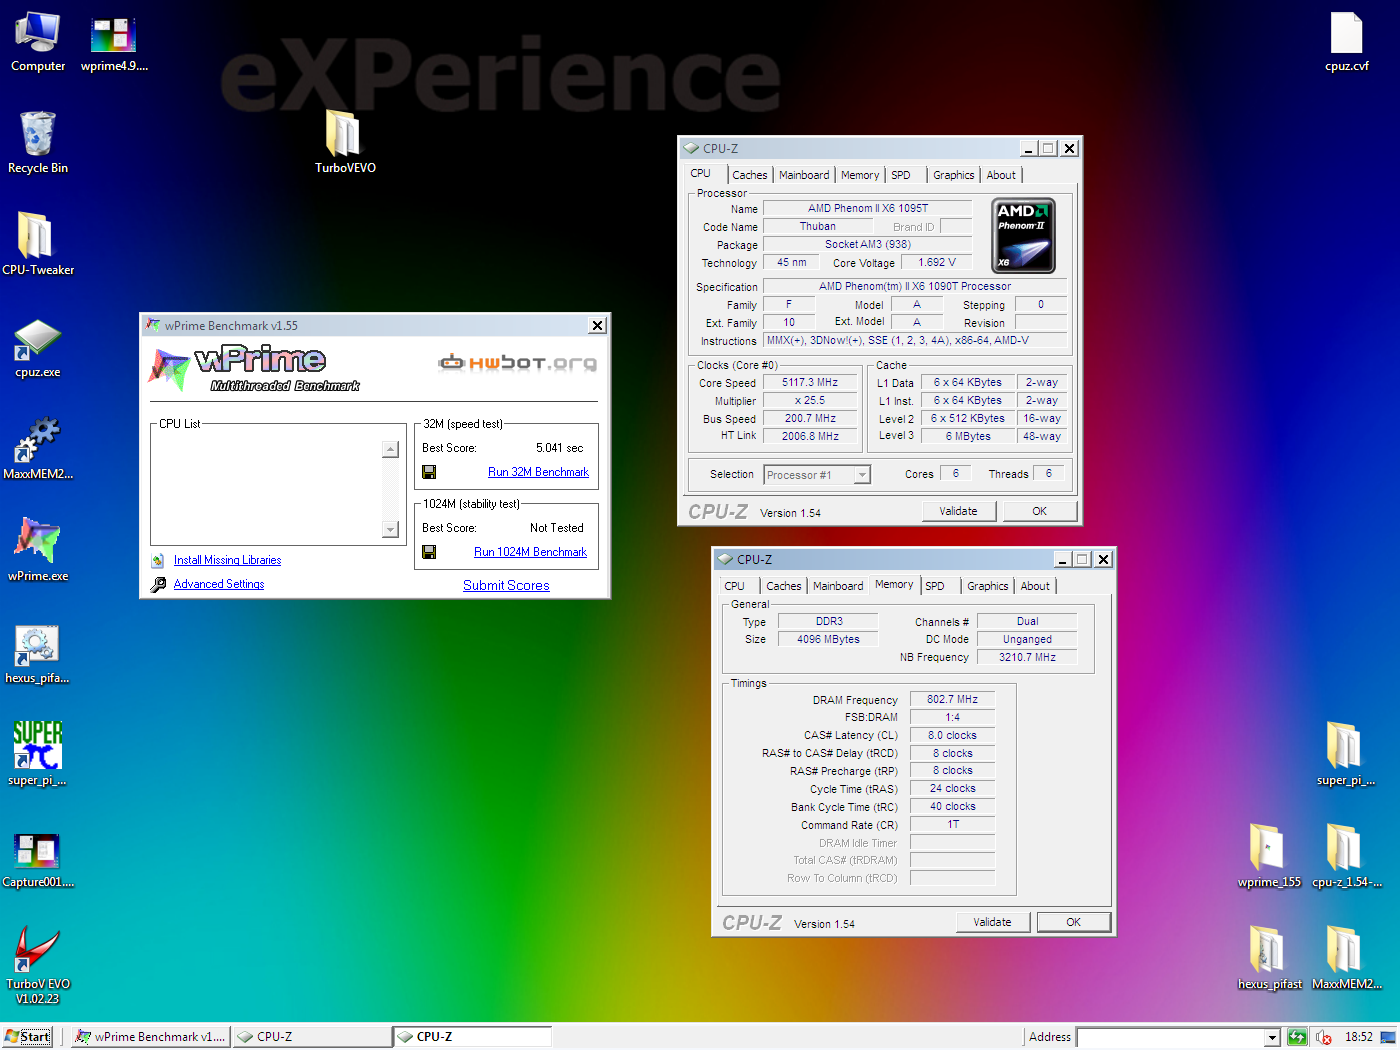
Task: Switch to Mainboard tab in top CPU-Z
Action: pos(804,175)
